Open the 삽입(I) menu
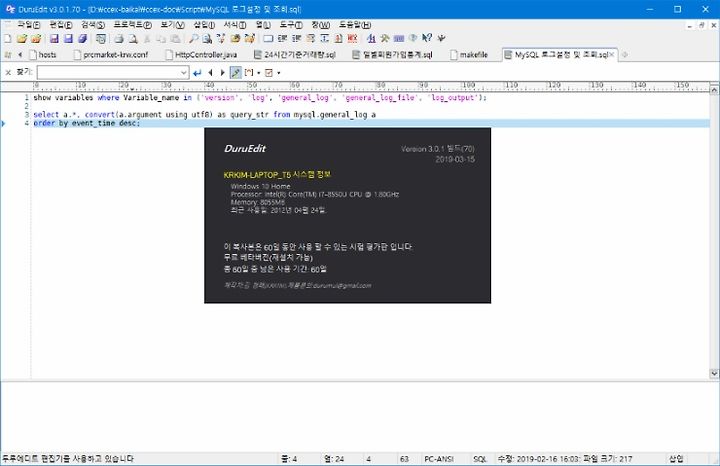 pos(204,25)
